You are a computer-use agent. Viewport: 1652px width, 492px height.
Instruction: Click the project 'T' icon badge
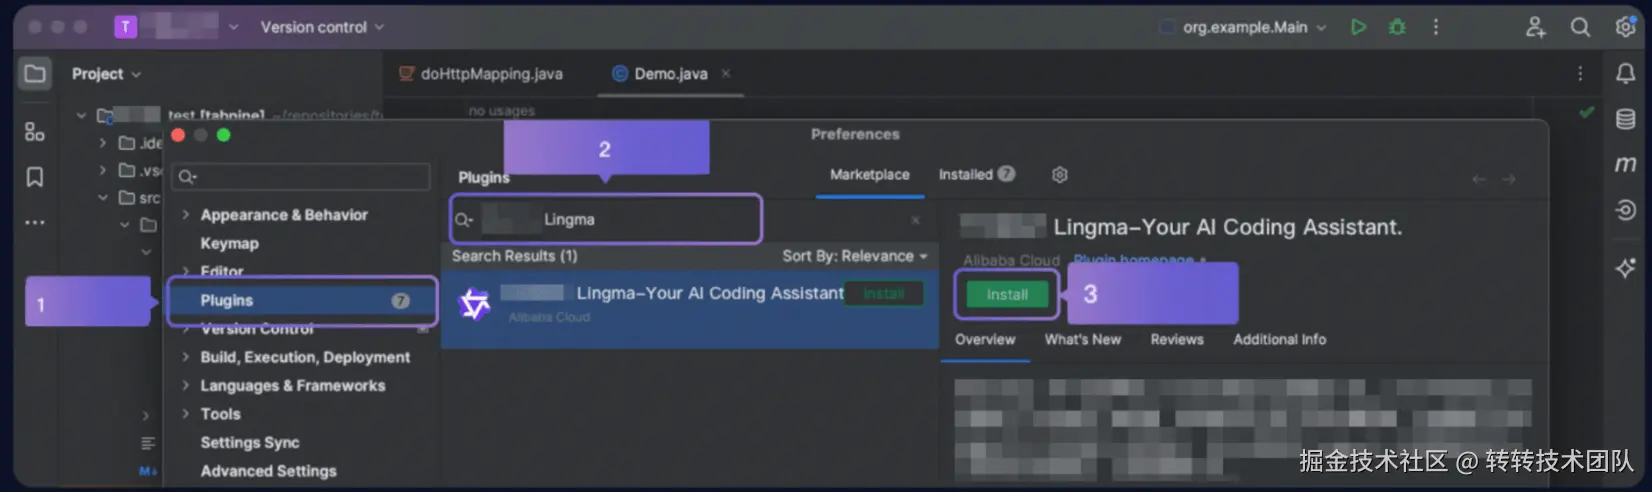(x=125, y=27)
